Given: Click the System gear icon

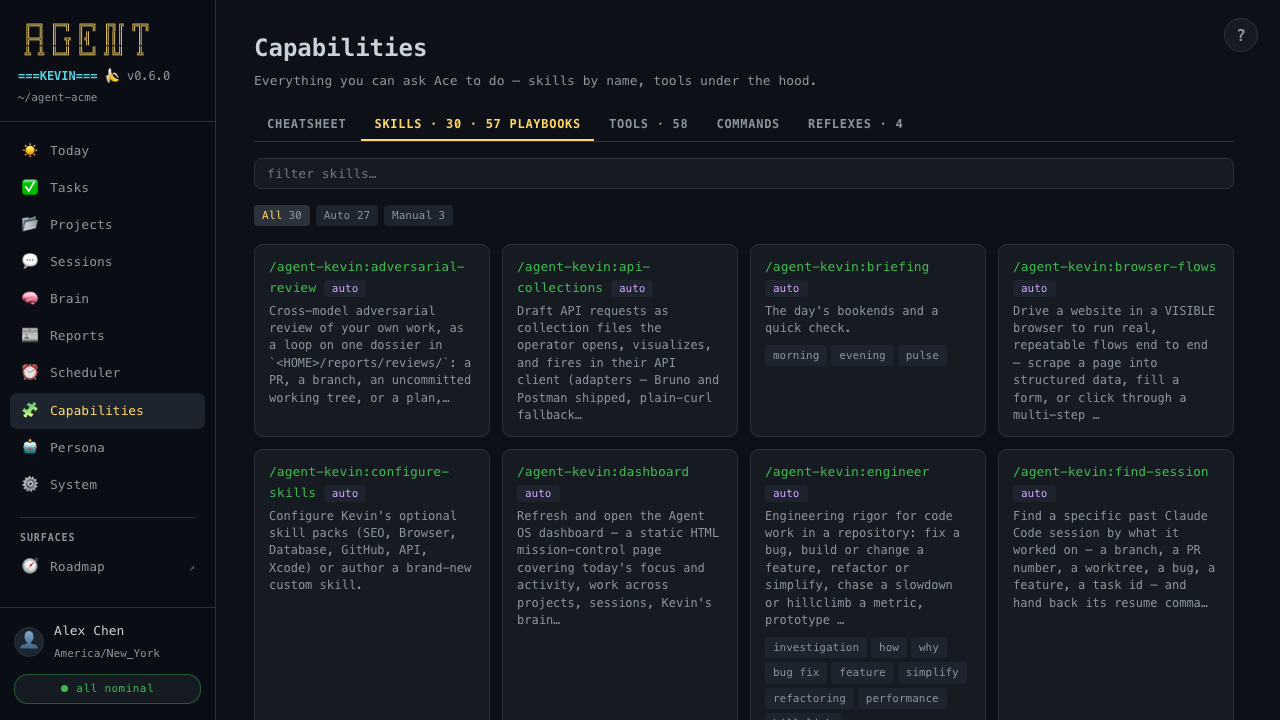Looking at the screenshot, I should tap(30, 484).
